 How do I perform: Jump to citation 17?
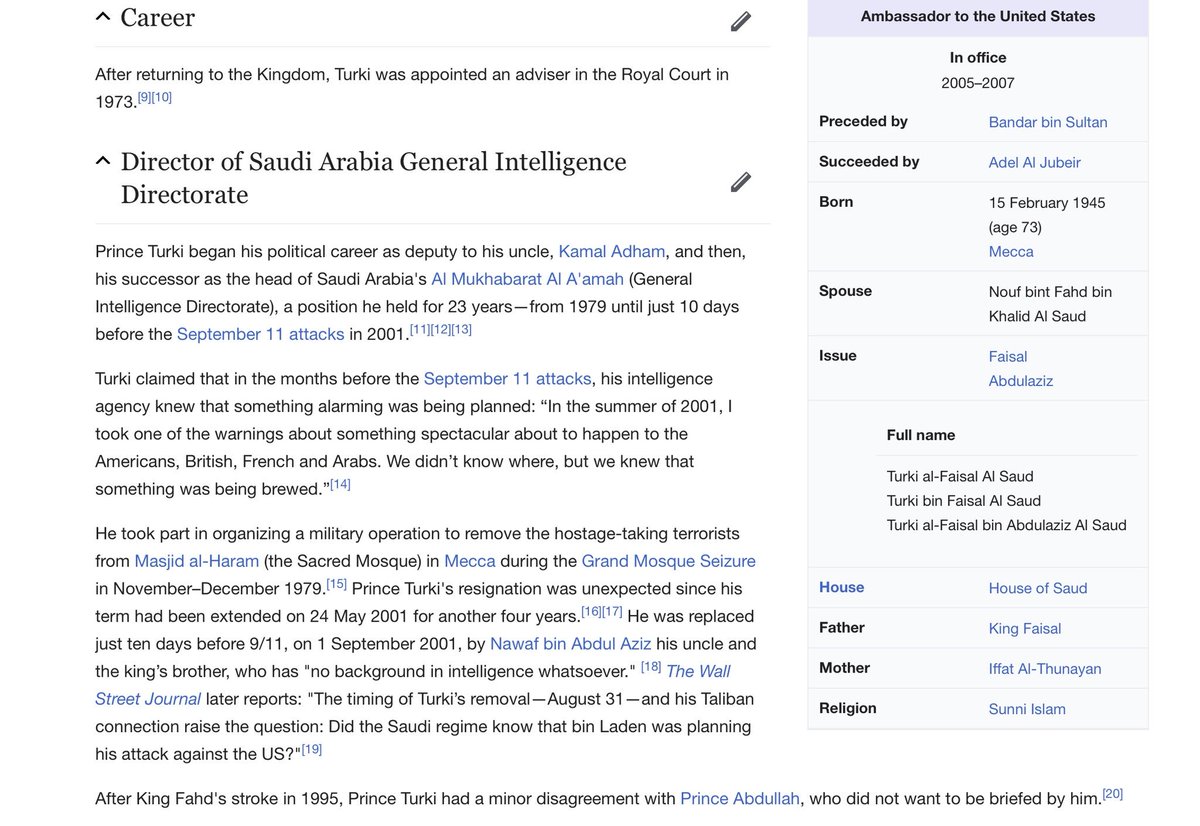tap(612, 611)
